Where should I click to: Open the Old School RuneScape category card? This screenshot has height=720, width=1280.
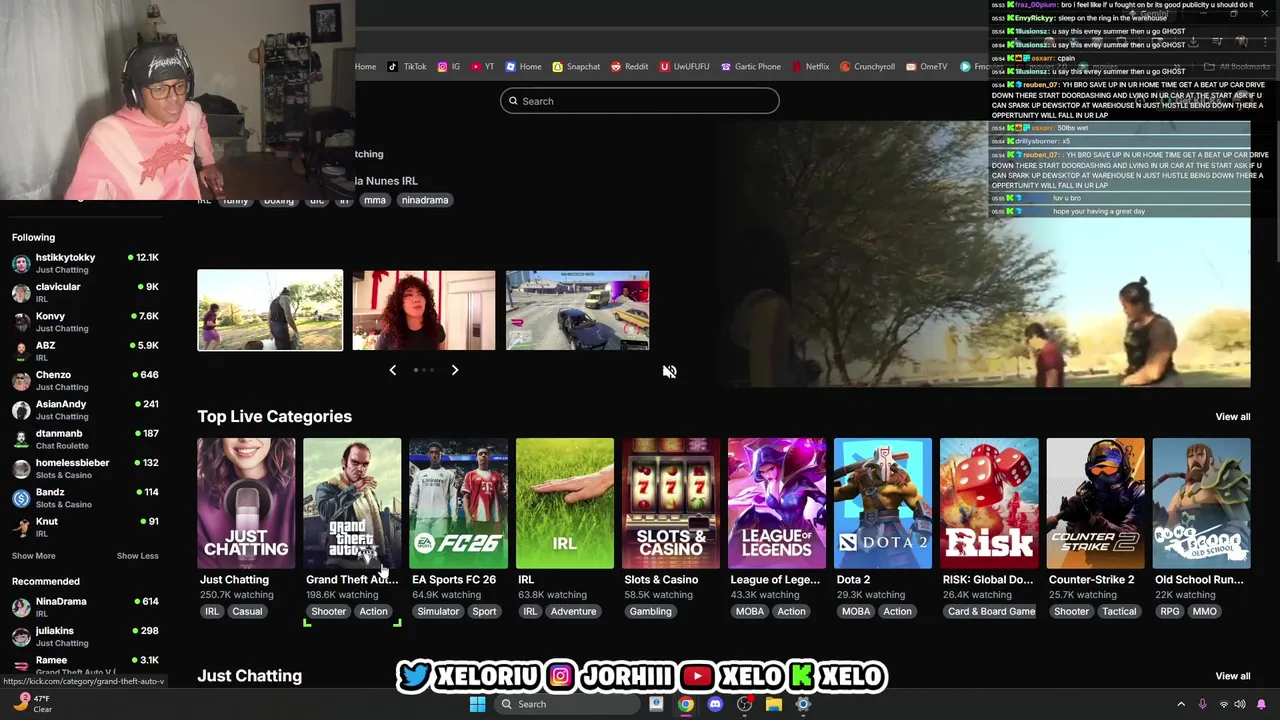[x=1201, y=503]
